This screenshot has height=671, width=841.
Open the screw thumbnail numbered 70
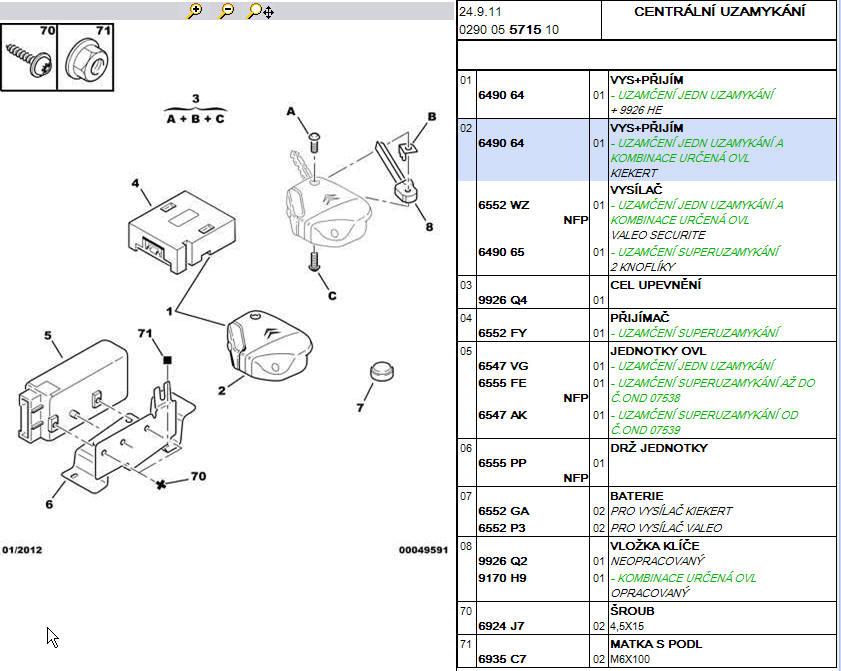click(x=29, y=57)
